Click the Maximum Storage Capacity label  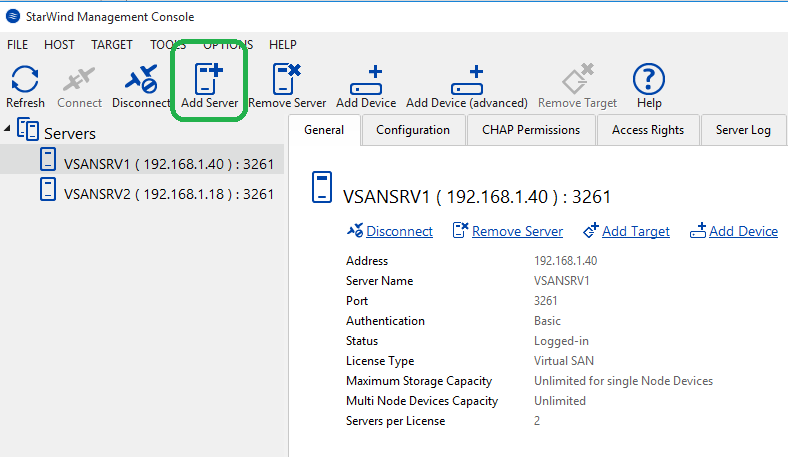pos(419,381)
